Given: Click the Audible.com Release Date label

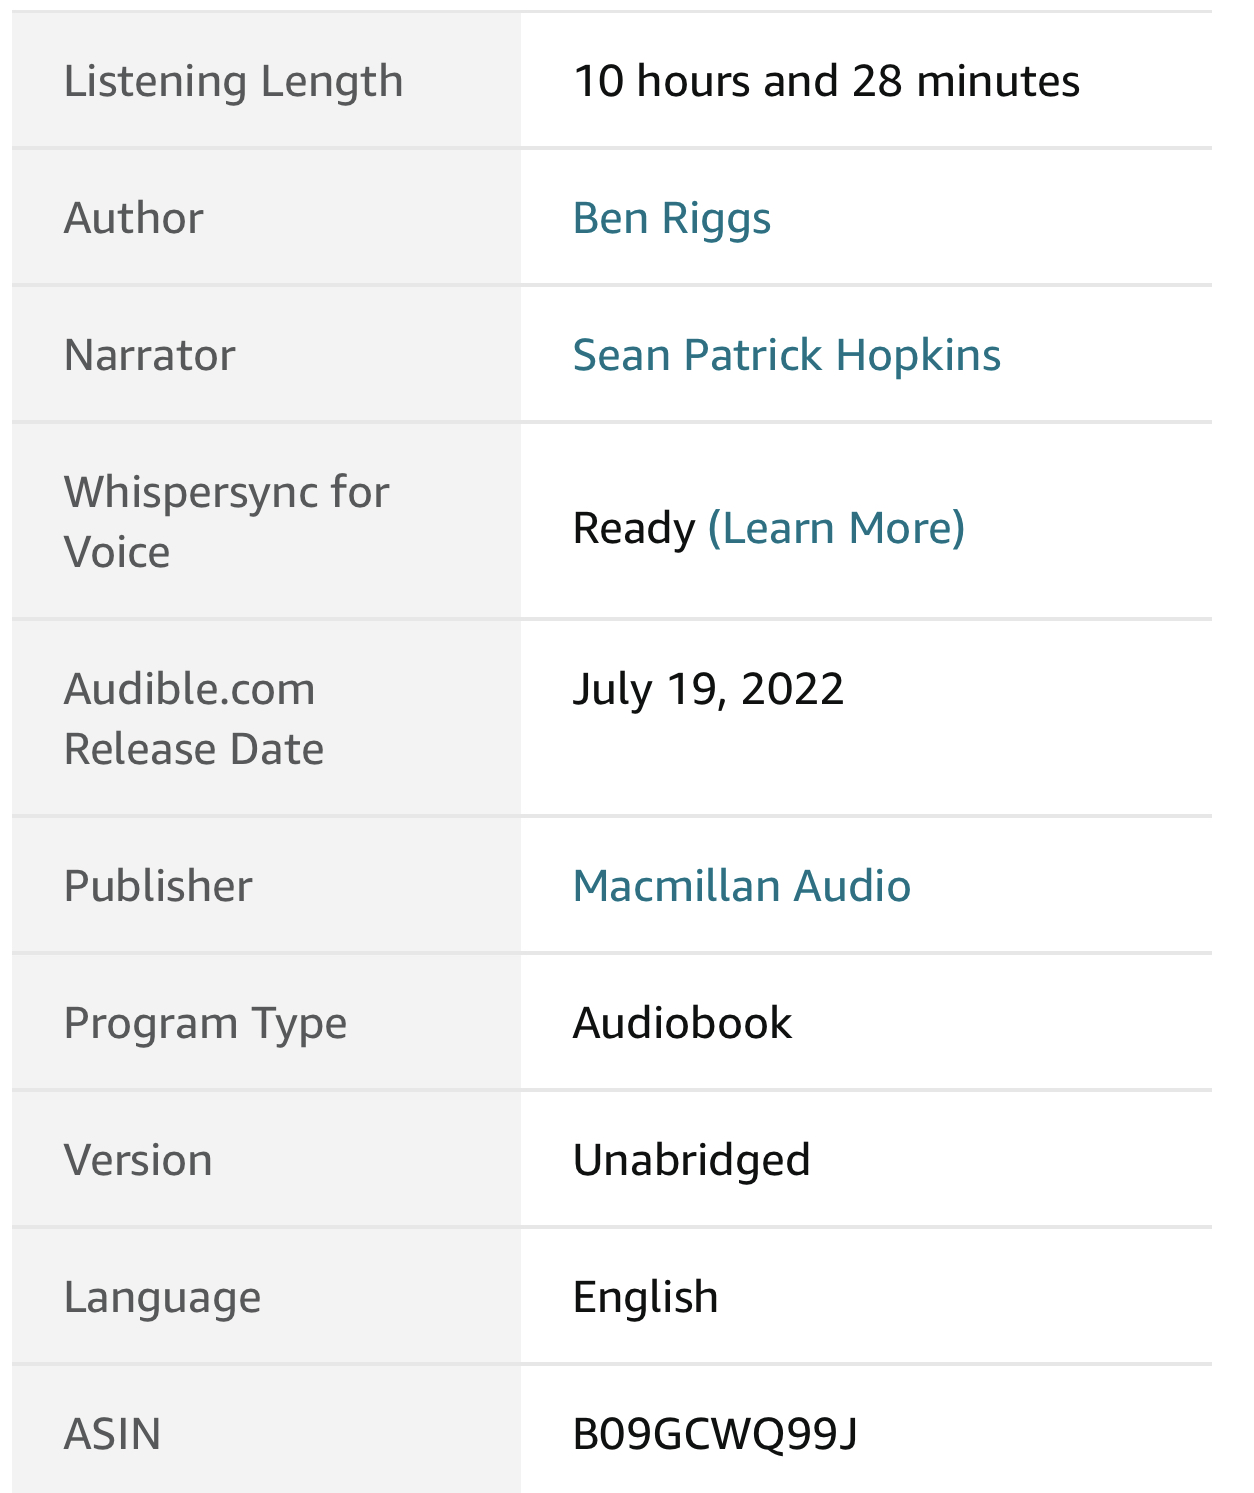Looking at the screenshot, I should click(x=194, y=719).
